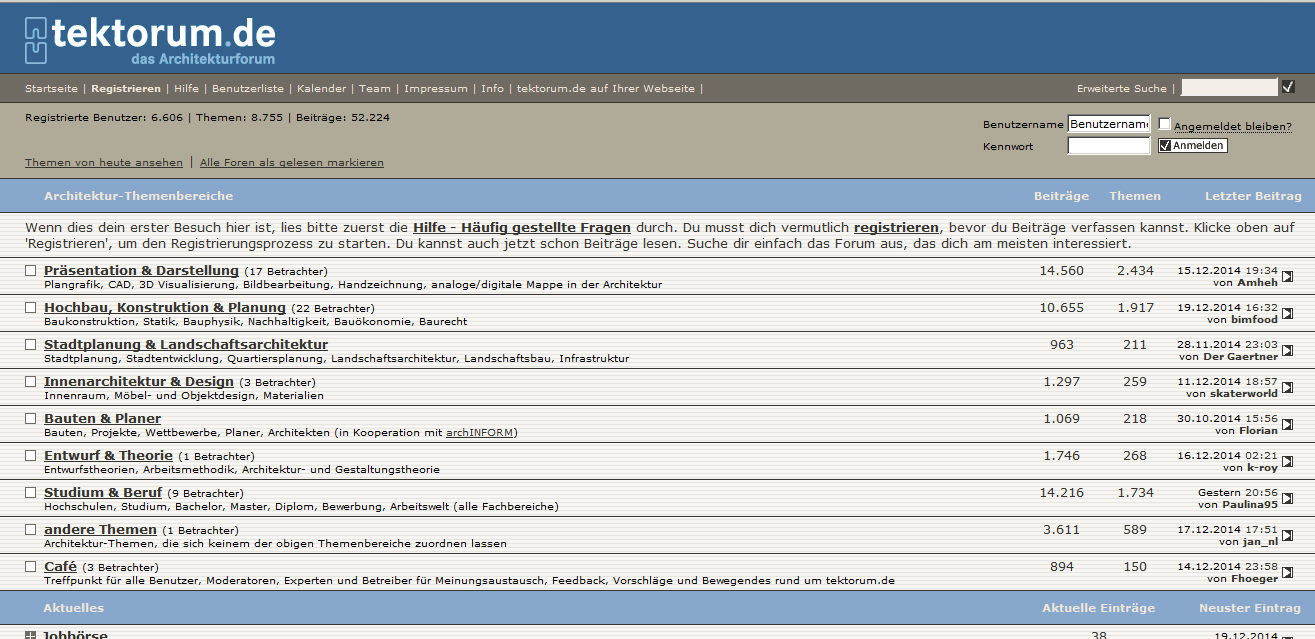
Task: Click the tektorum.de logo
Action: tap(150, 39)
